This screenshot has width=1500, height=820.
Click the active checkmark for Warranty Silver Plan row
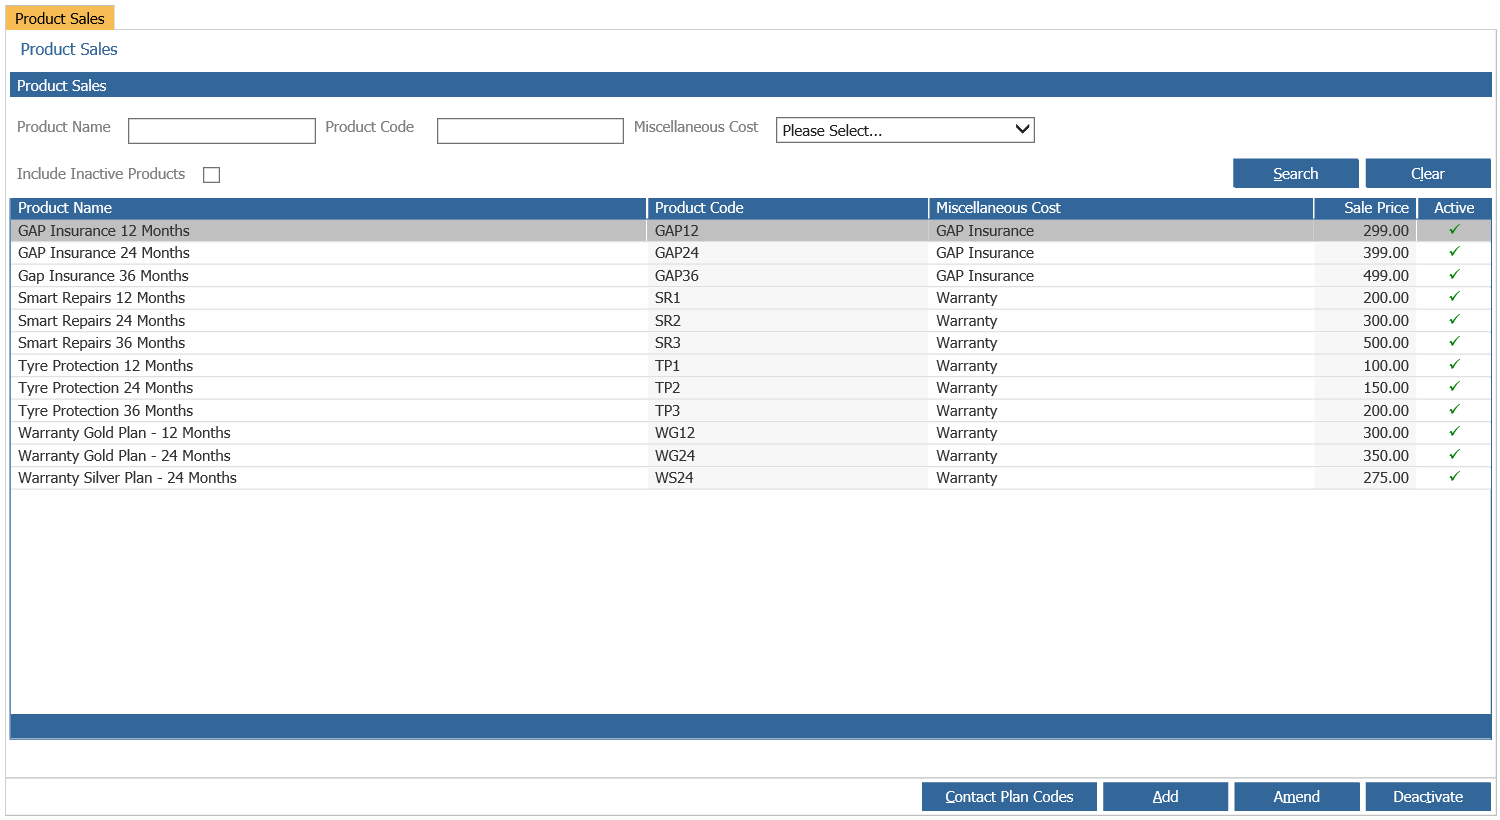1454,477
